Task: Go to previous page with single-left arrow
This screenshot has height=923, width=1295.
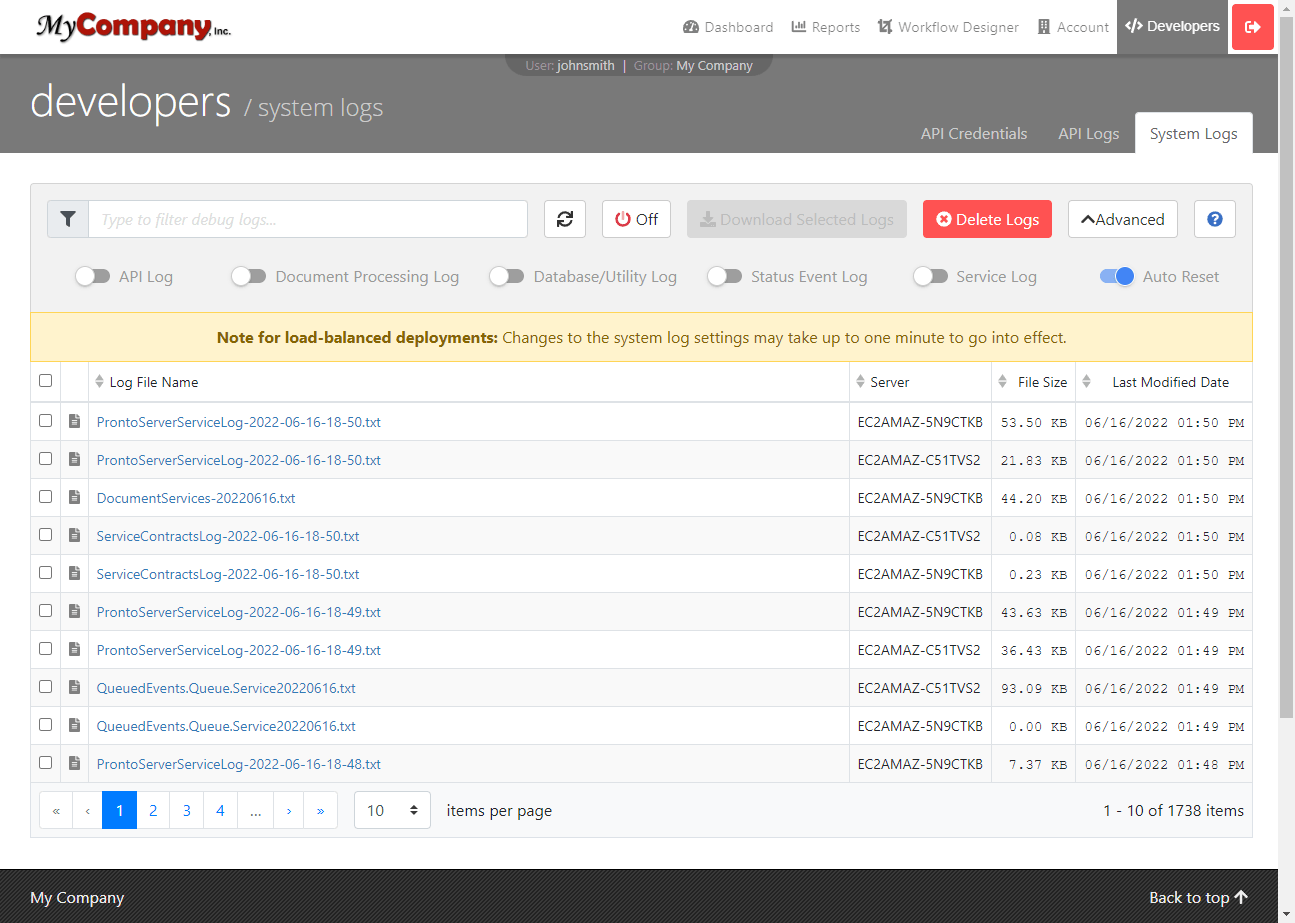Action: point(88,810)
